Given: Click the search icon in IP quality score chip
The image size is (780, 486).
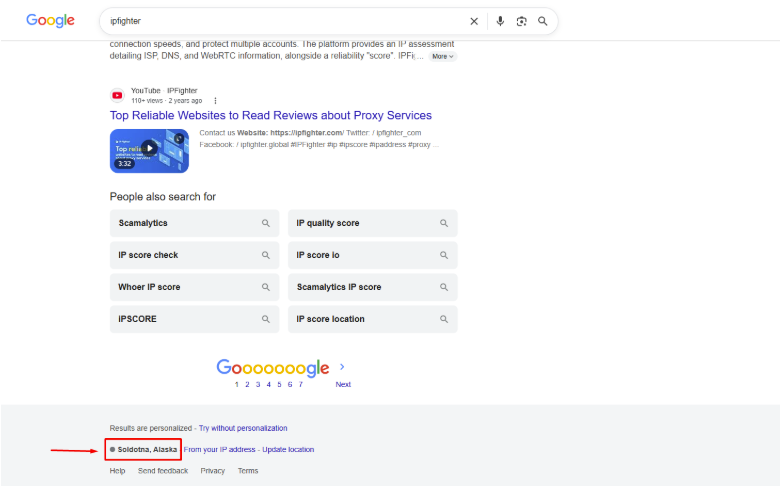Looking at the screenshot, I should click(444, 223).
